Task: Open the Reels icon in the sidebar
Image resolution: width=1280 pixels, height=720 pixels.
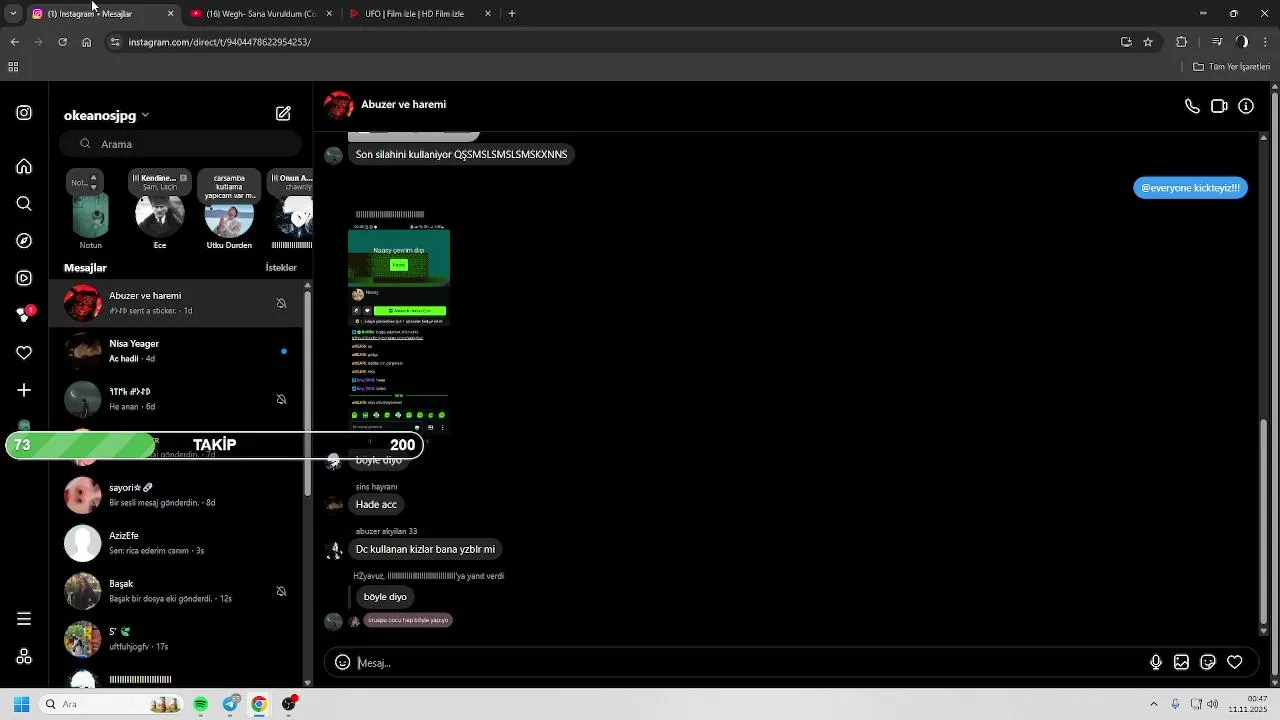Action: click(x=24, y=278)
